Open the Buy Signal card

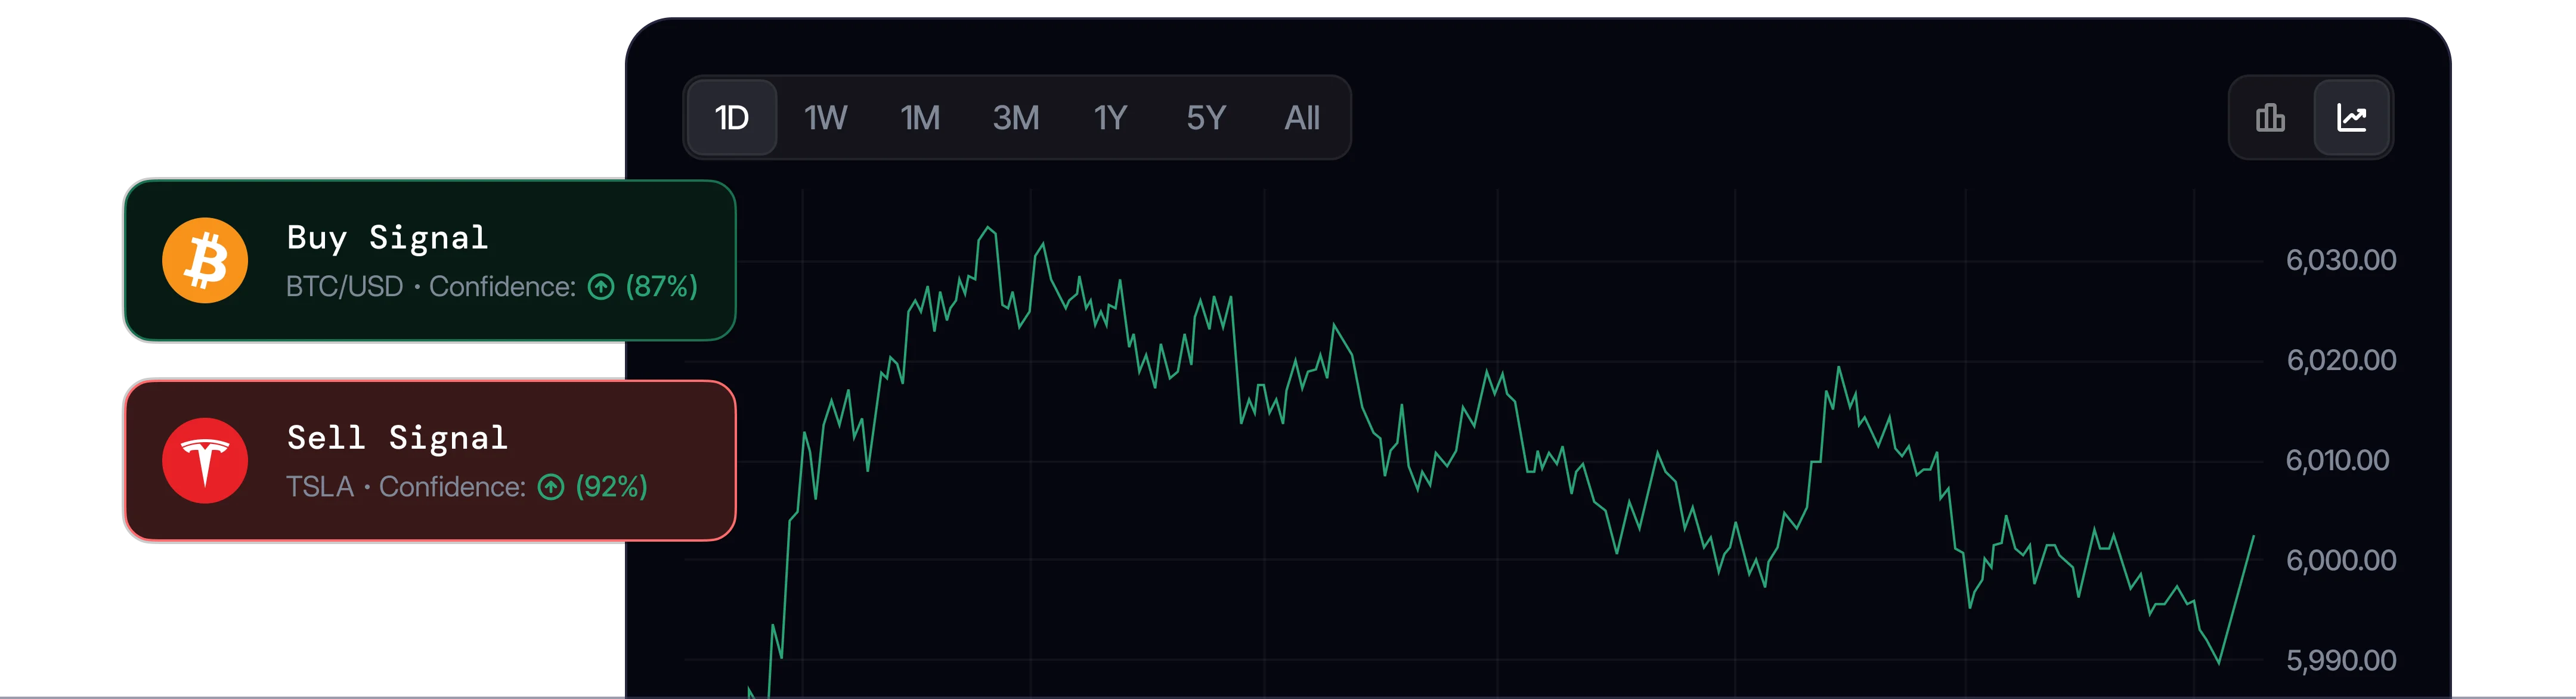click(x=430, y=261)
